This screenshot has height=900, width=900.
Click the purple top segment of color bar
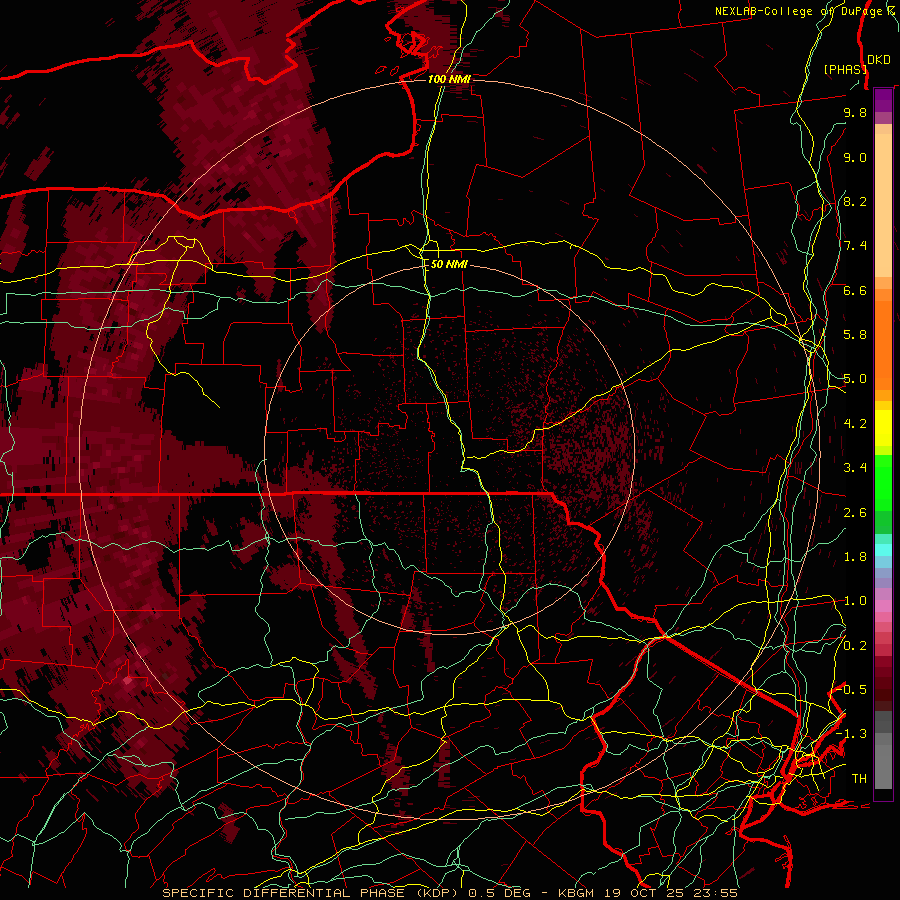tap(883, 99)
